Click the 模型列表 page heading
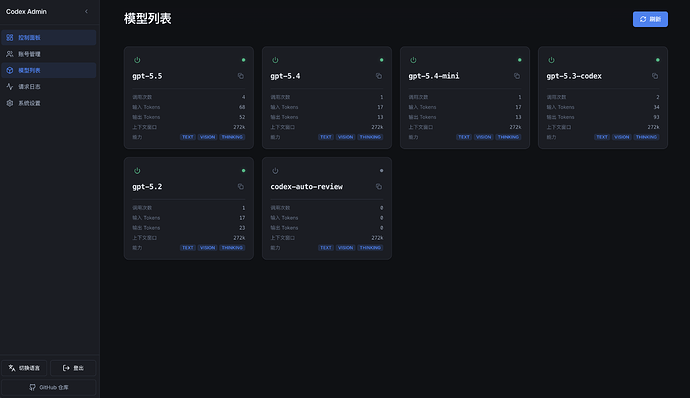The width and height of the screenshot is (690, 398). click(x=147, y=18)
